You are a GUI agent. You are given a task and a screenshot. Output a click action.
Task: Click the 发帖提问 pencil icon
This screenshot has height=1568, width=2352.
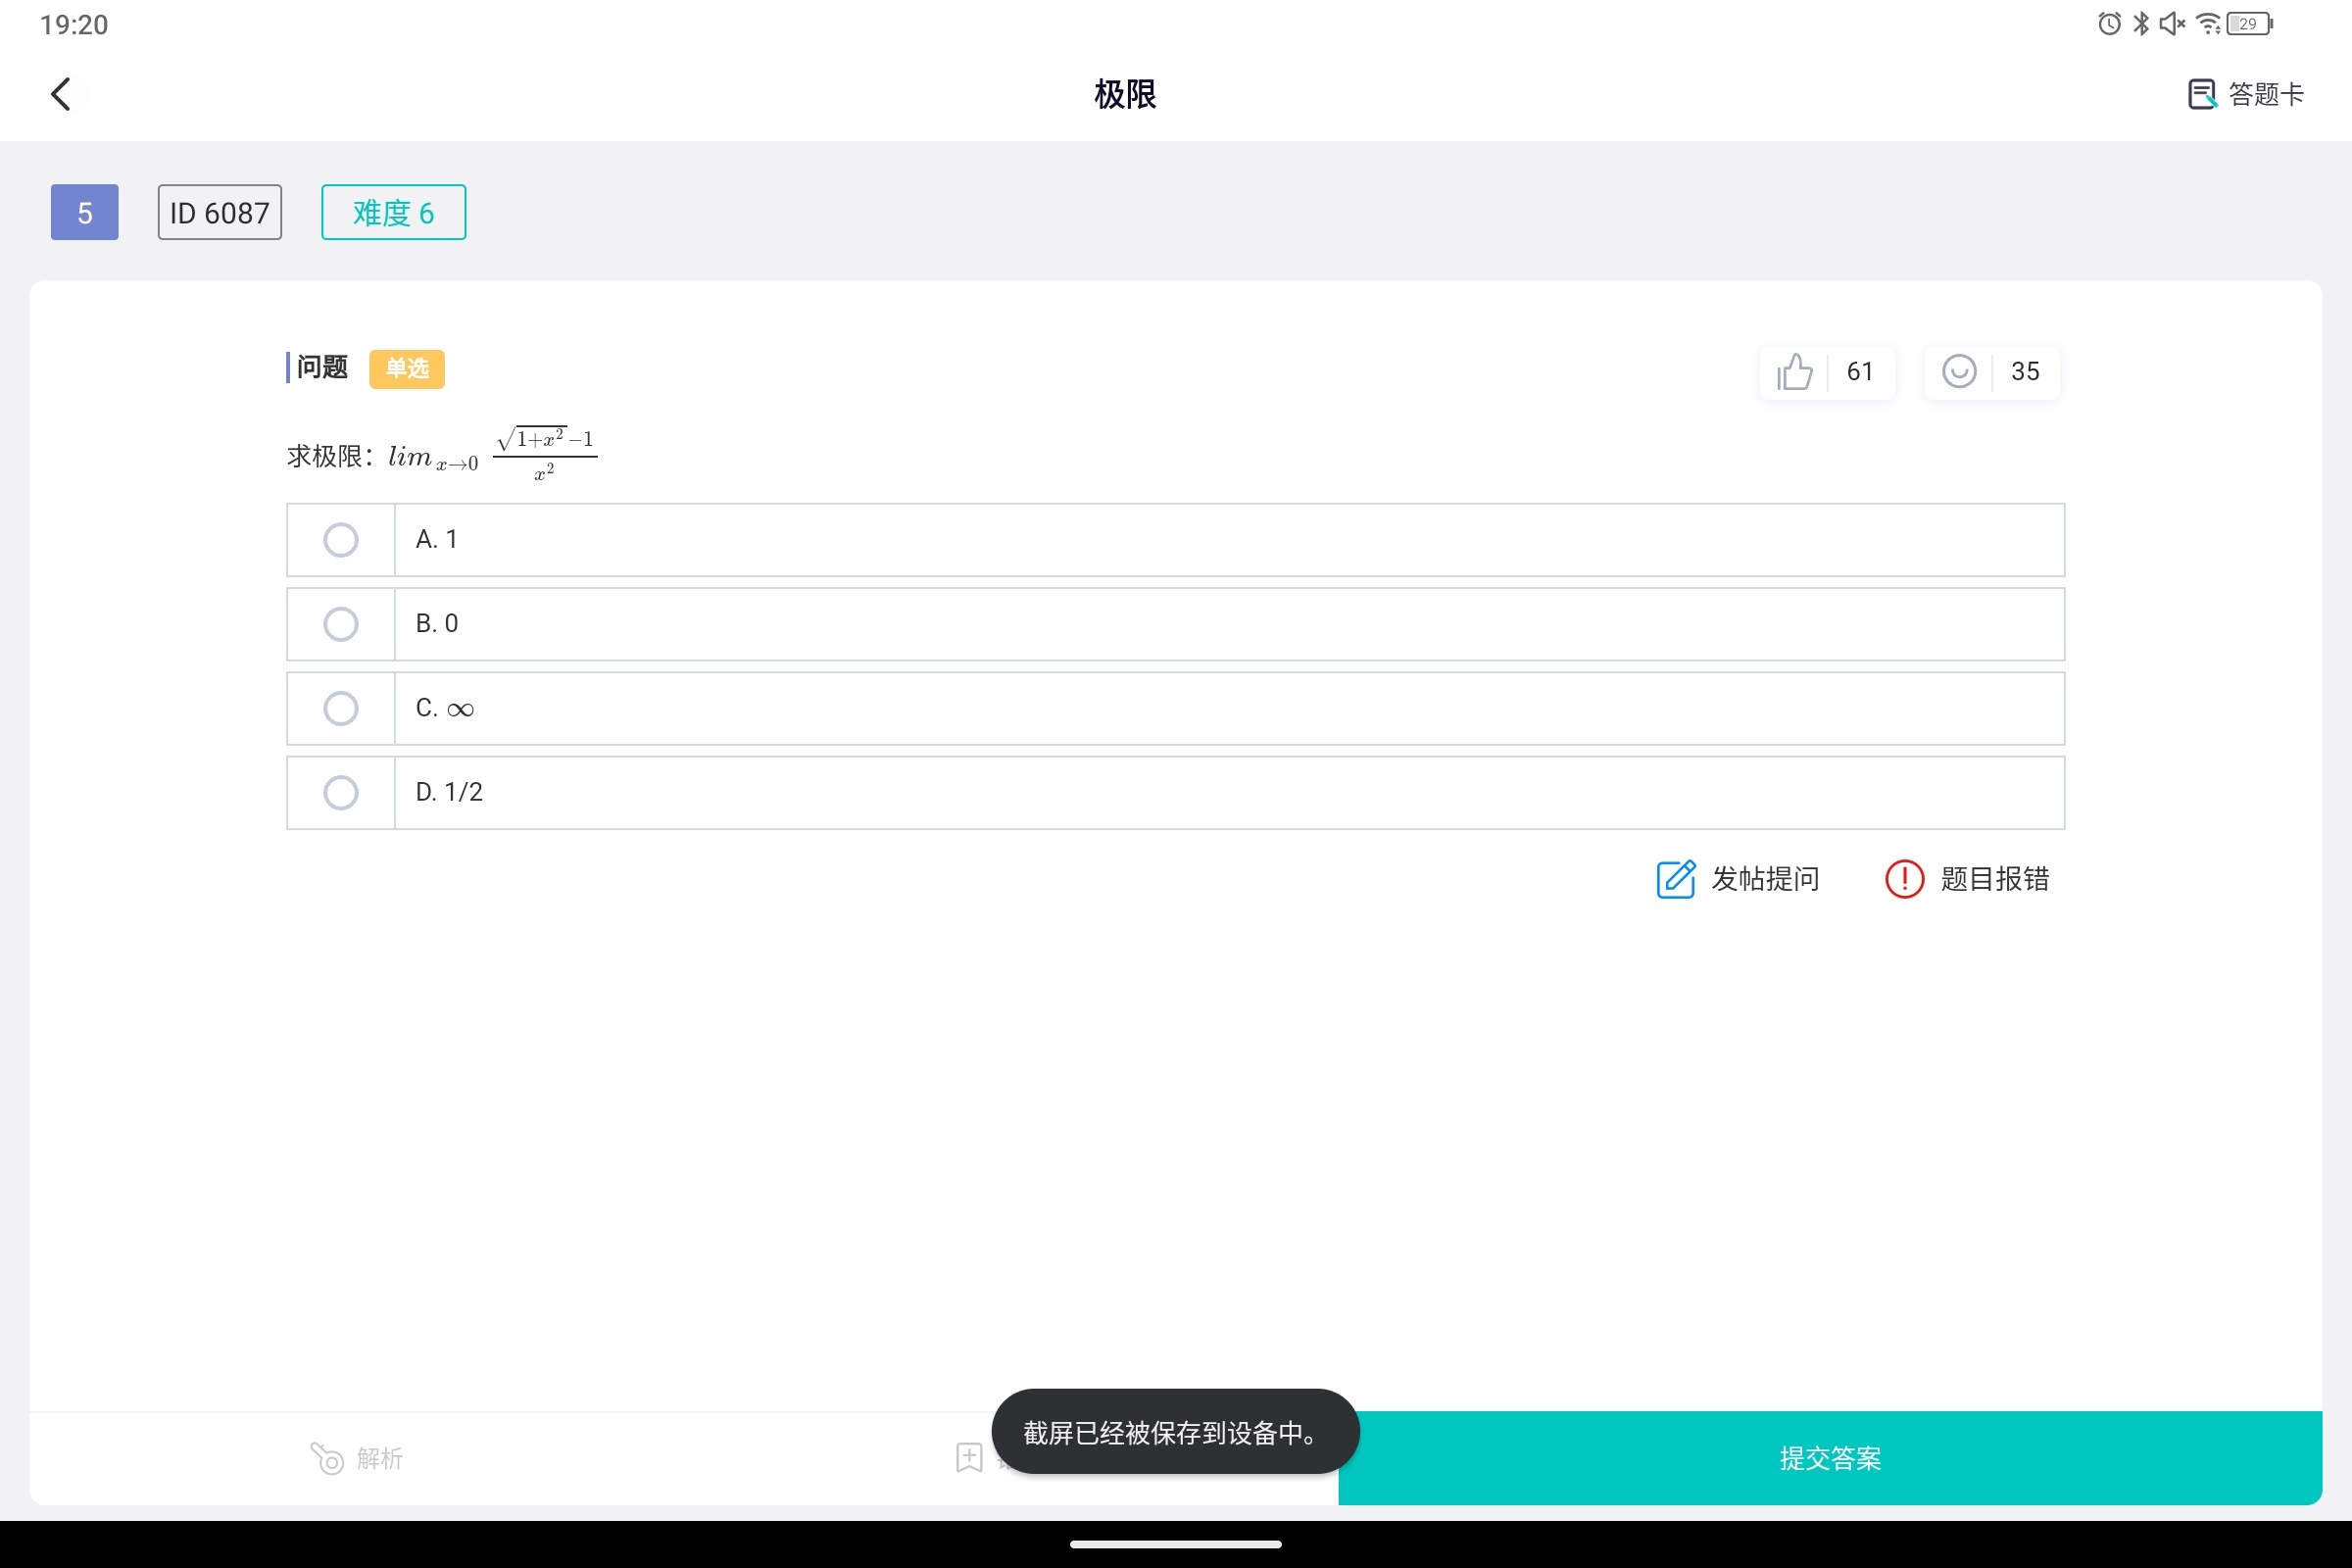[1675, 879]
